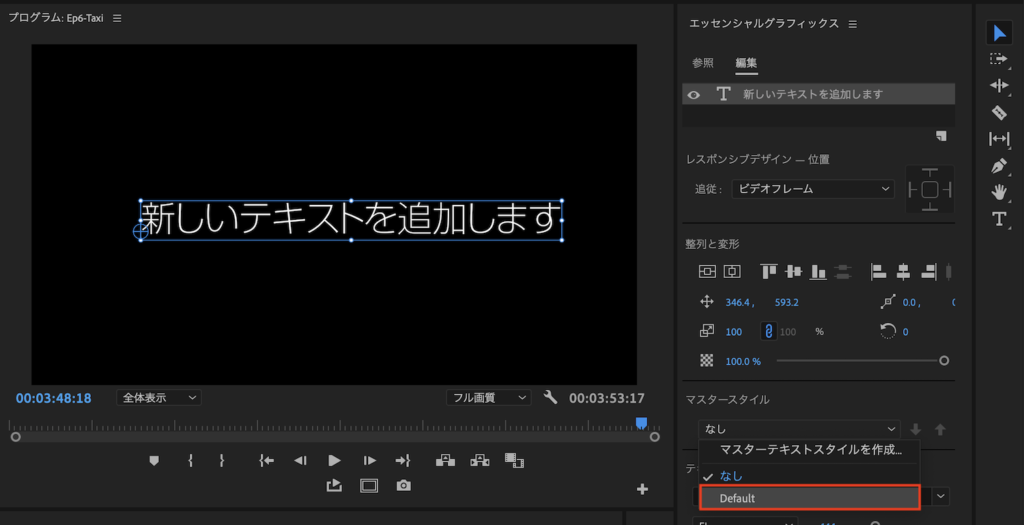This screenshot has height=525, width=1024.
Task: Click the current timecode 00:03:48:18
Action: (54, 398)
